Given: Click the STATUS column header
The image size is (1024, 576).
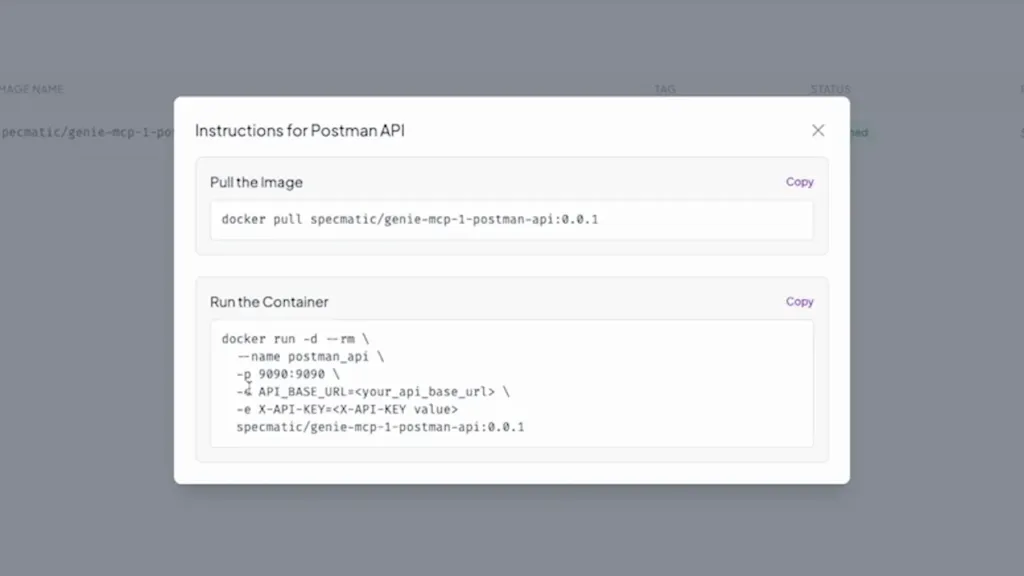Looking at the screenshot, I should click(x=830, y=89).
